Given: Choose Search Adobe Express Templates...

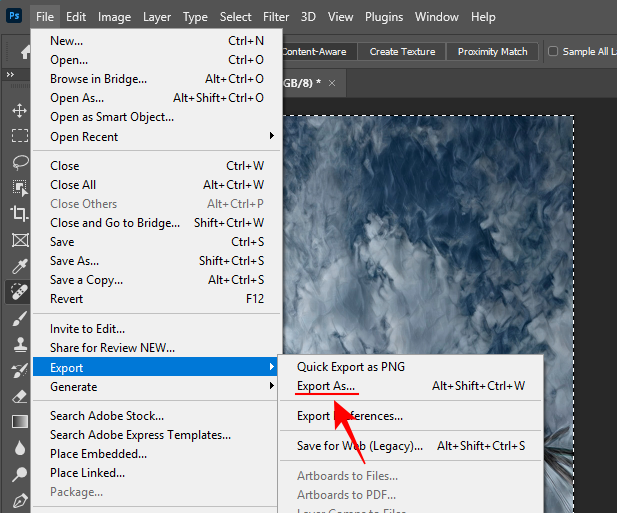Looking at the screenshot, I should (157, 435).
